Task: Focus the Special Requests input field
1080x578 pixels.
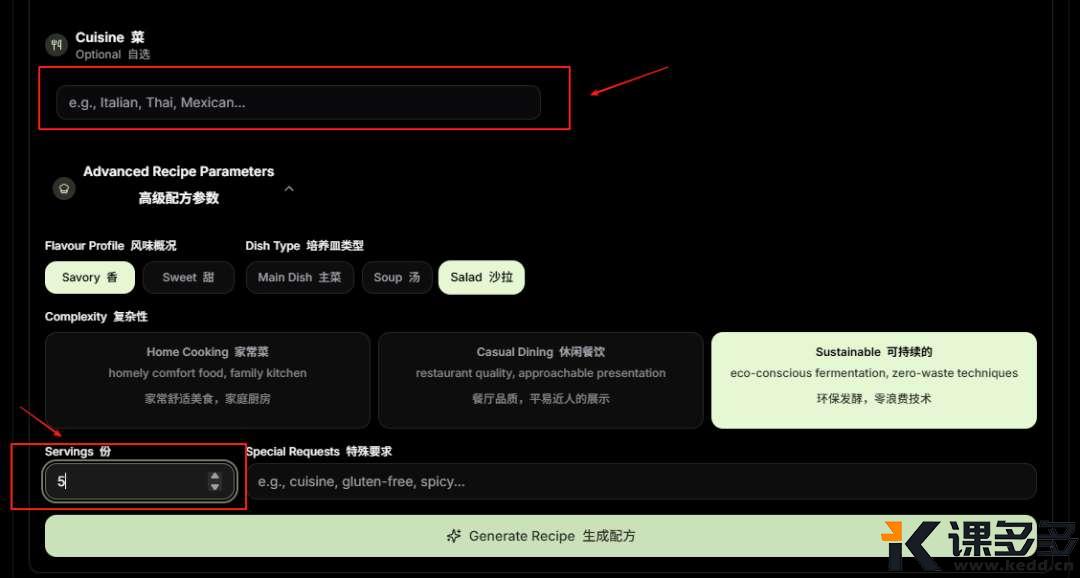Action: click(641, 482)
